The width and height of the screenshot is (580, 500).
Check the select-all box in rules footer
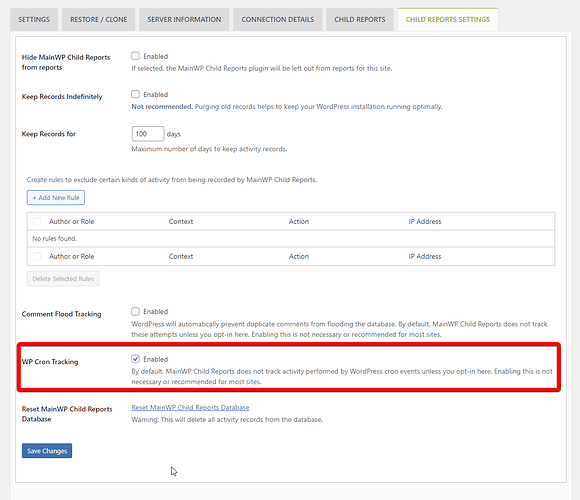coord(37,256)
